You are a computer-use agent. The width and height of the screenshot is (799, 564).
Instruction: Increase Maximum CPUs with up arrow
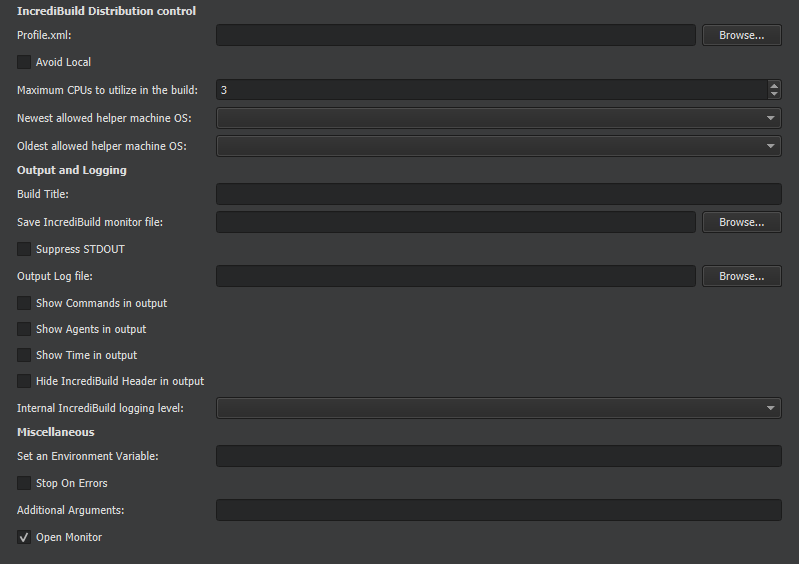pyautogui.click(x=774, y=85)
